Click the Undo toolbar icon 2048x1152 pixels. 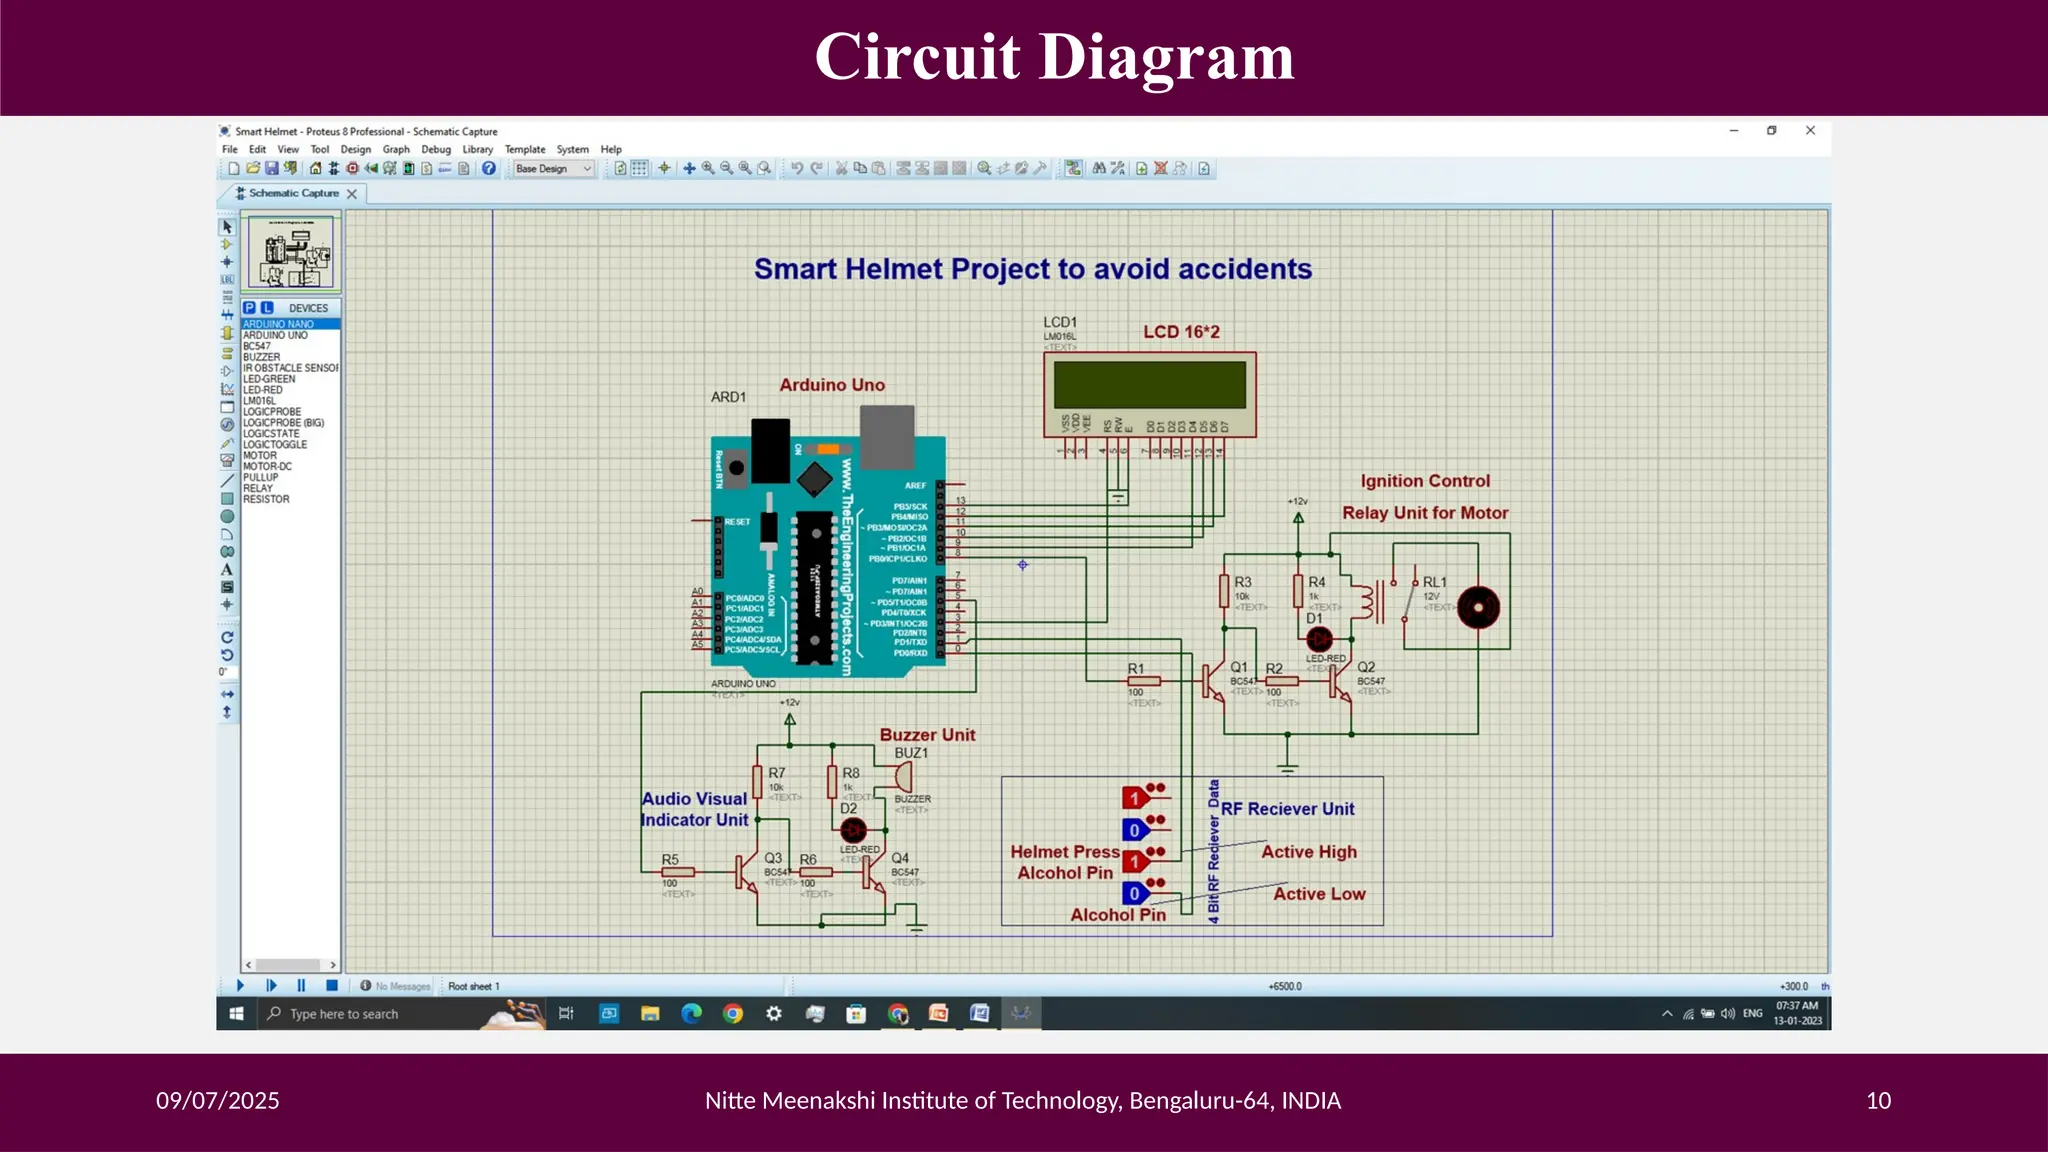(x=797, y=169)
